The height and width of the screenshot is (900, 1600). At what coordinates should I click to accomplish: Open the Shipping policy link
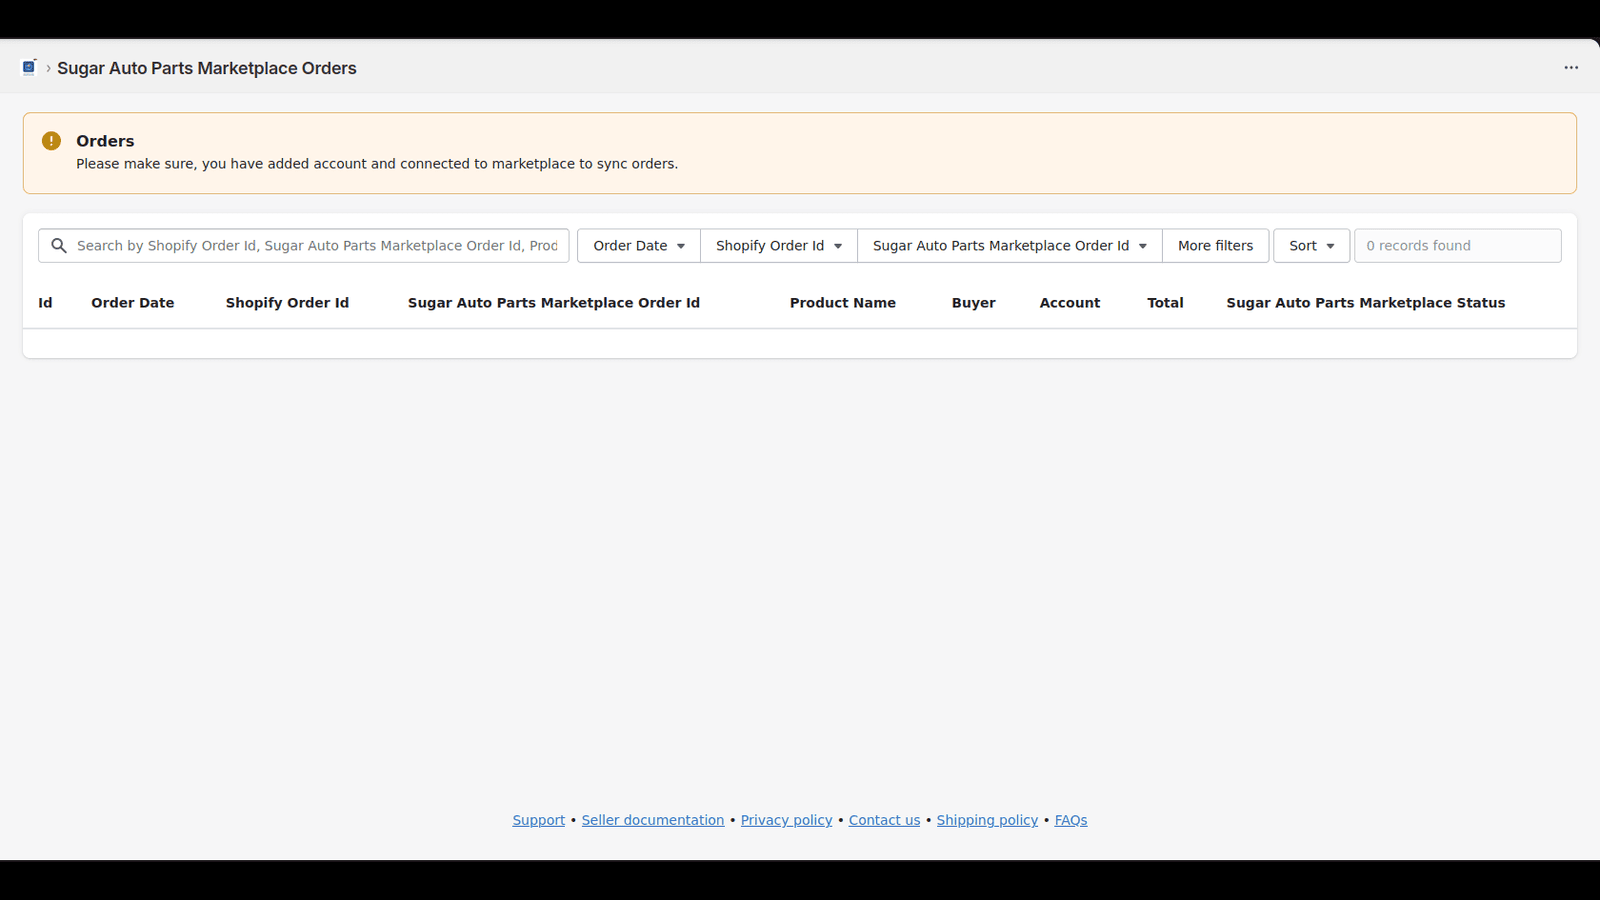tap(988, 820)
